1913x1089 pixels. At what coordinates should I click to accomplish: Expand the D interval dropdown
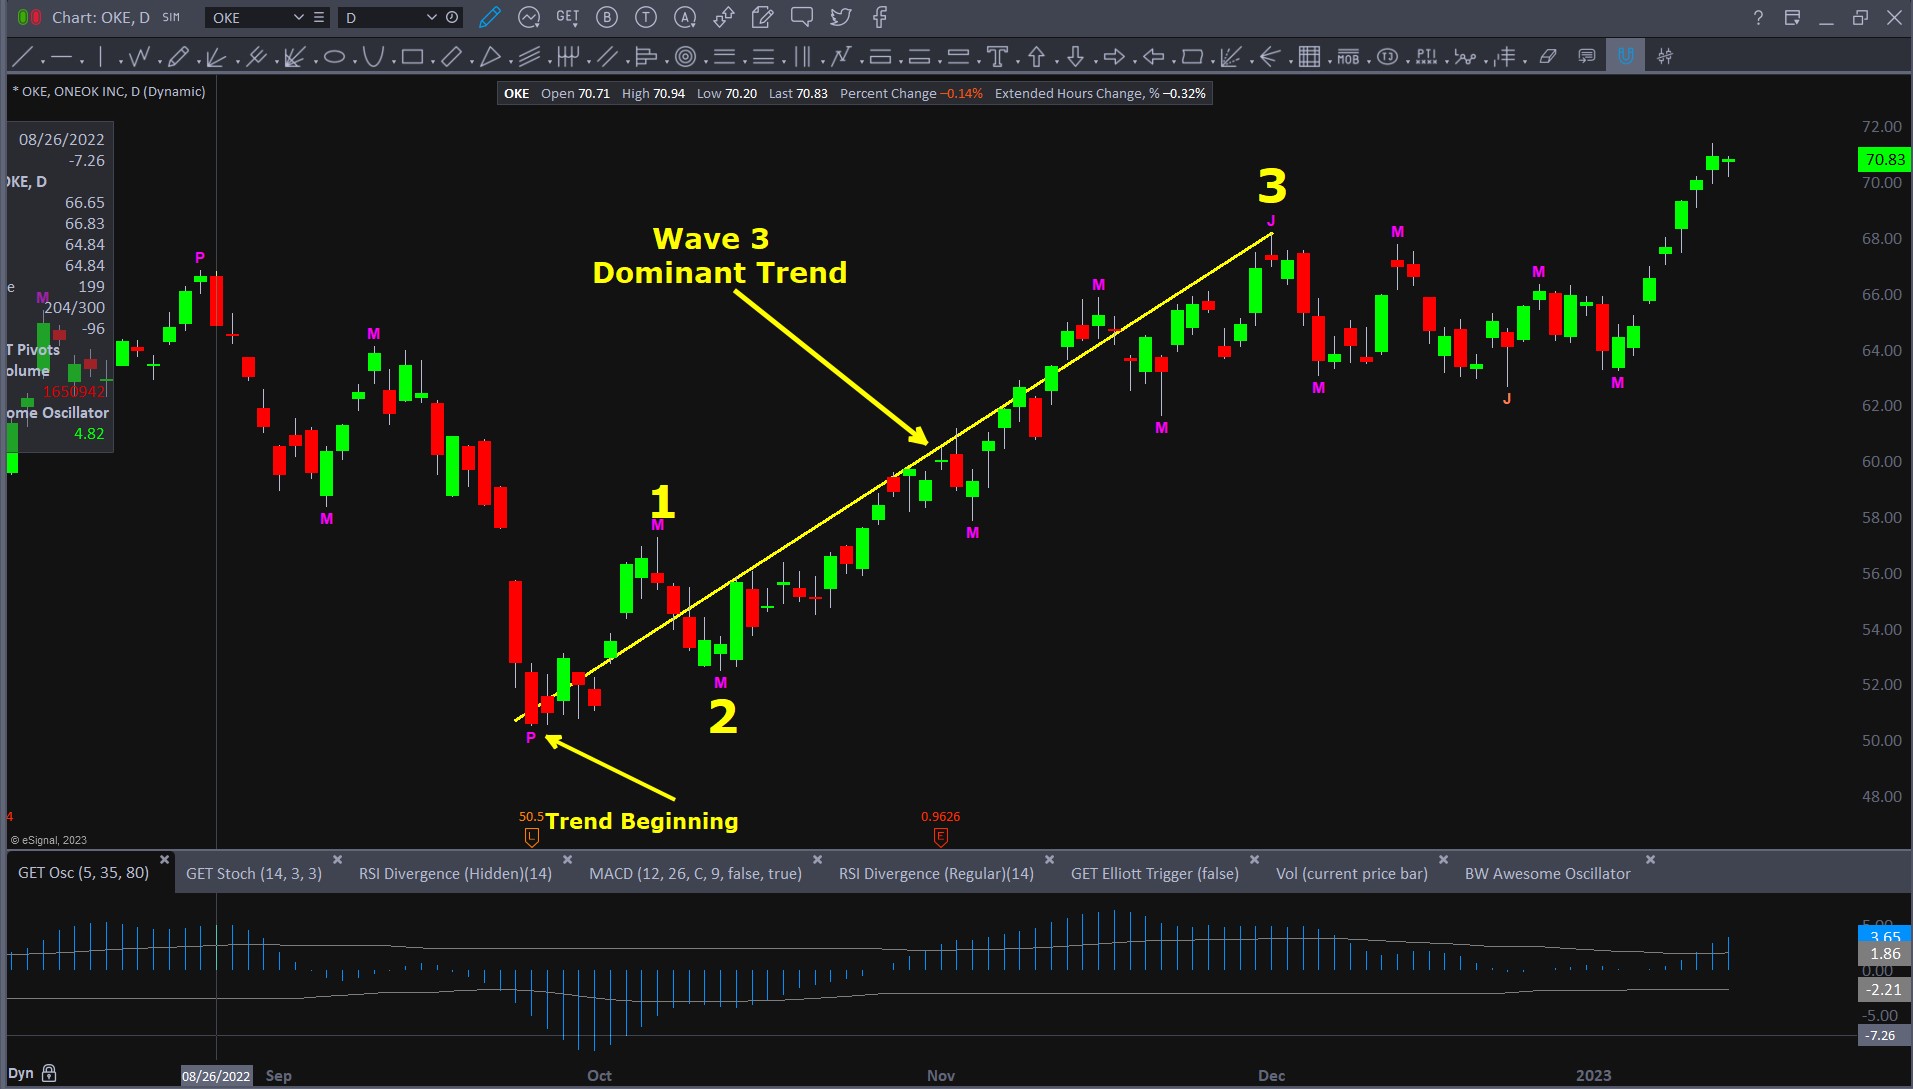tap(431, 17)
